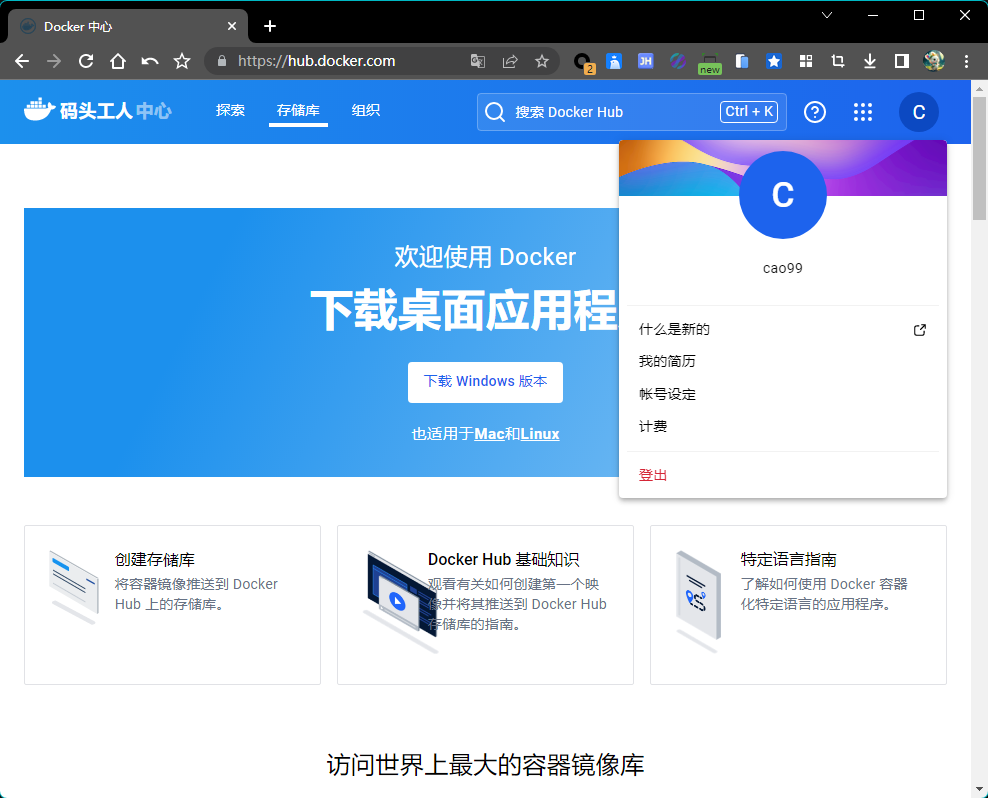Open the Docker Hub 基础知识 card
988x798 pixels.
(485, 604)
